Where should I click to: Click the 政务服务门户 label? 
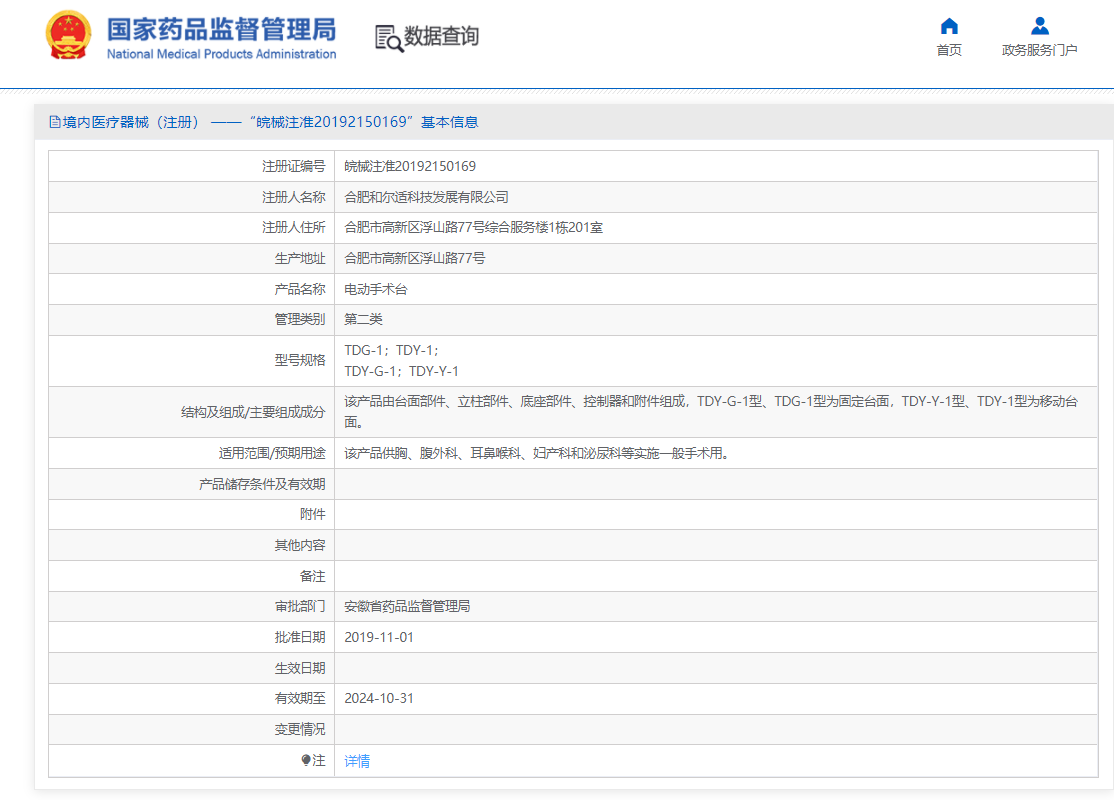coord(1039,50)
